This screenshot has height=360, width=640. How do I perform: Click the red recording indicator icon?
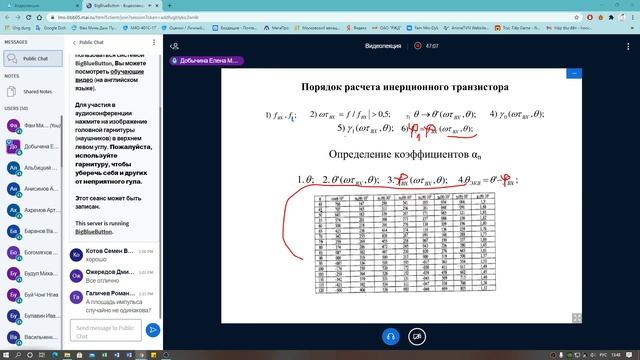418,46
